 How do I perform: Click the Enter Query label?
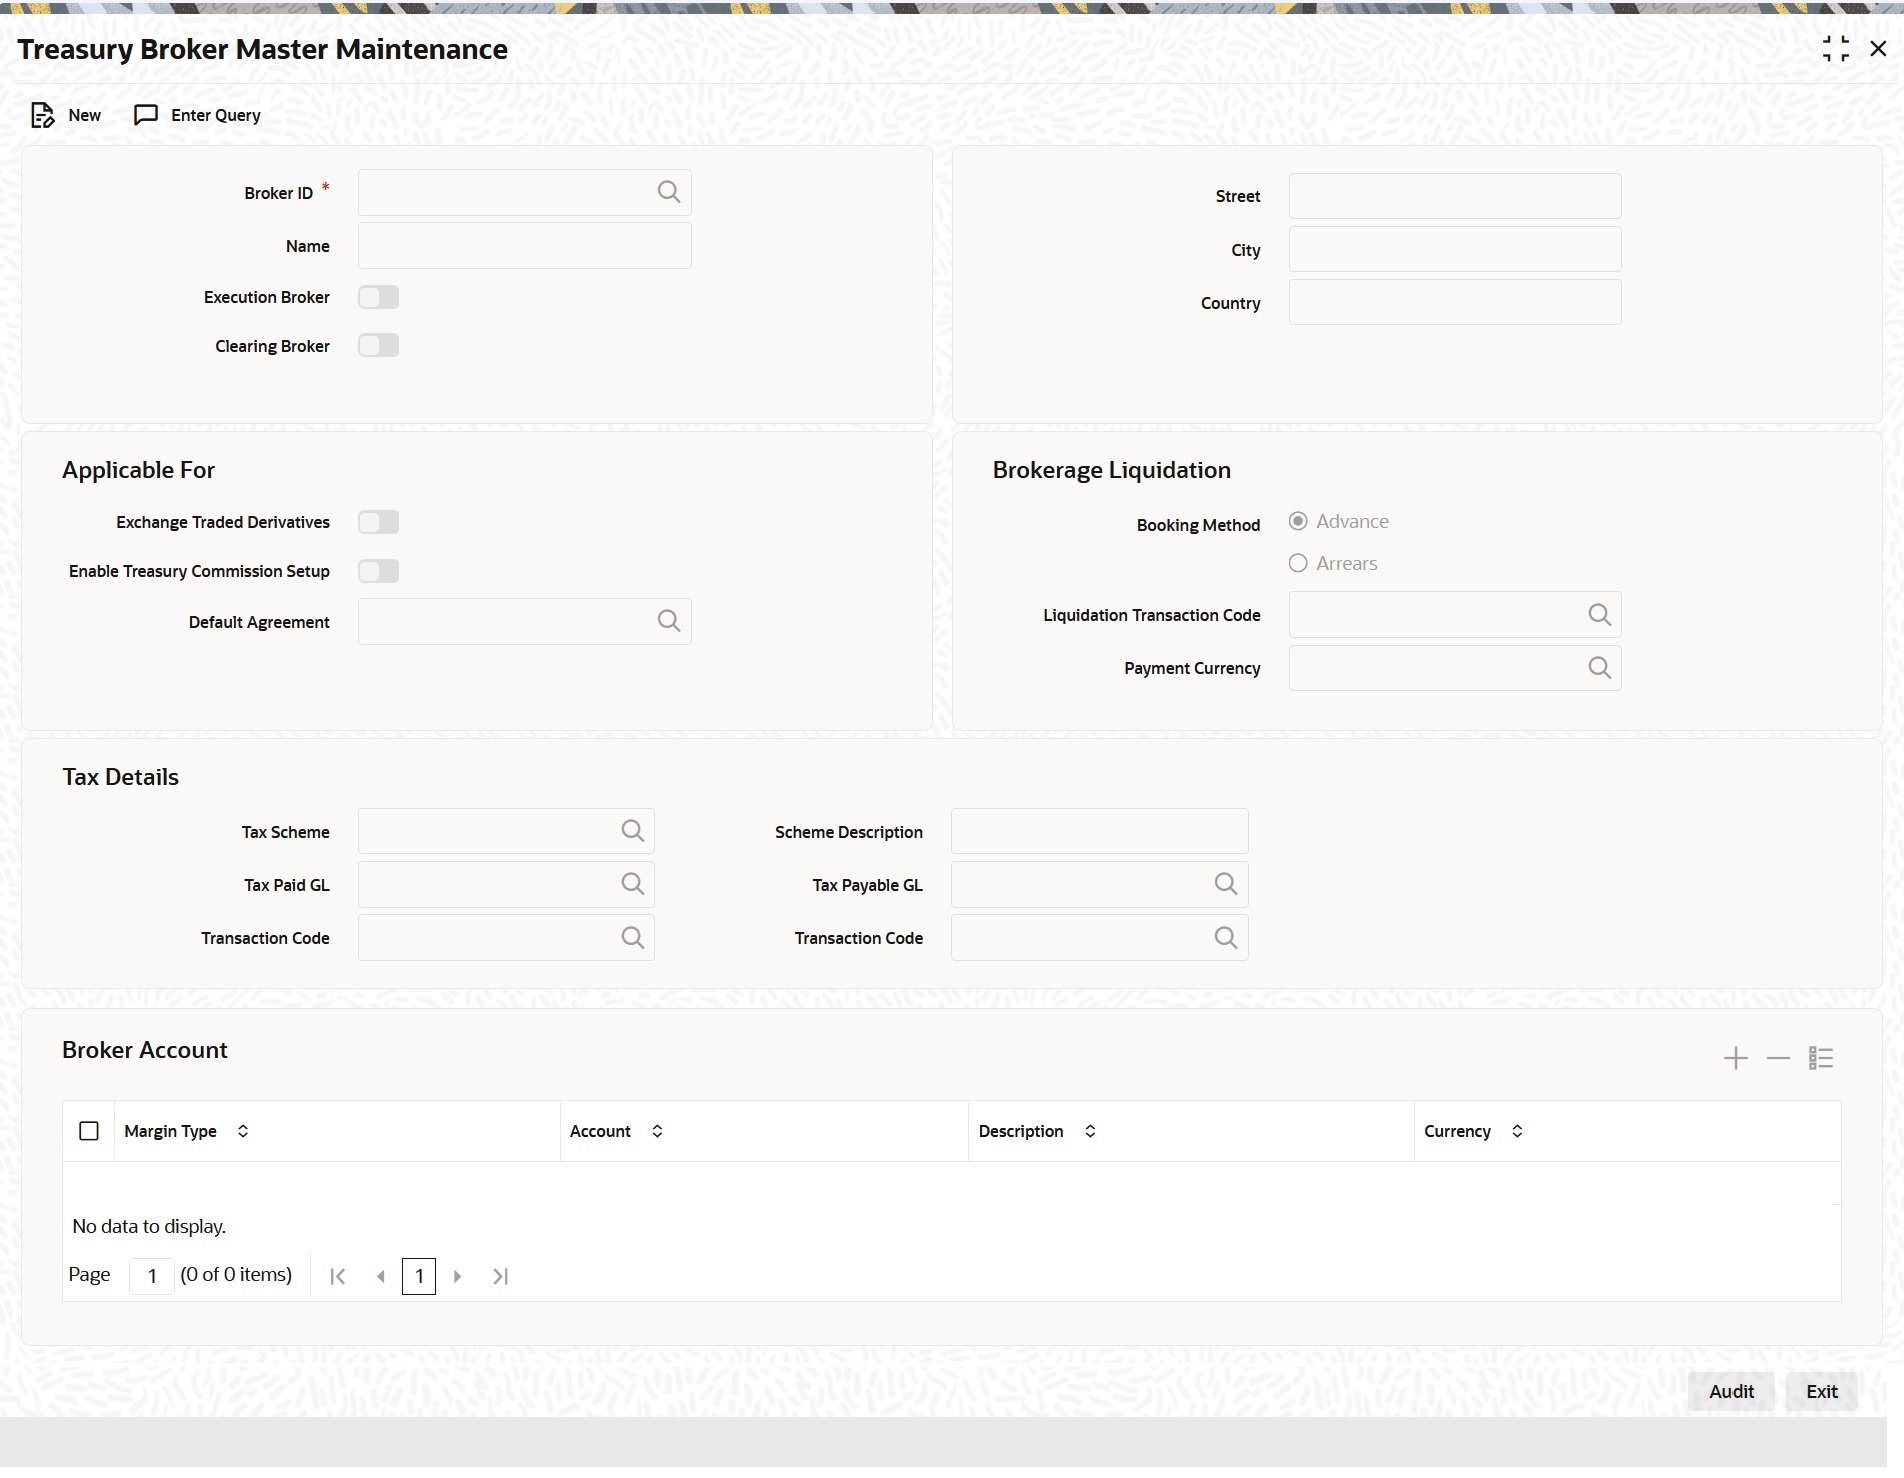[x=216, y=116]
